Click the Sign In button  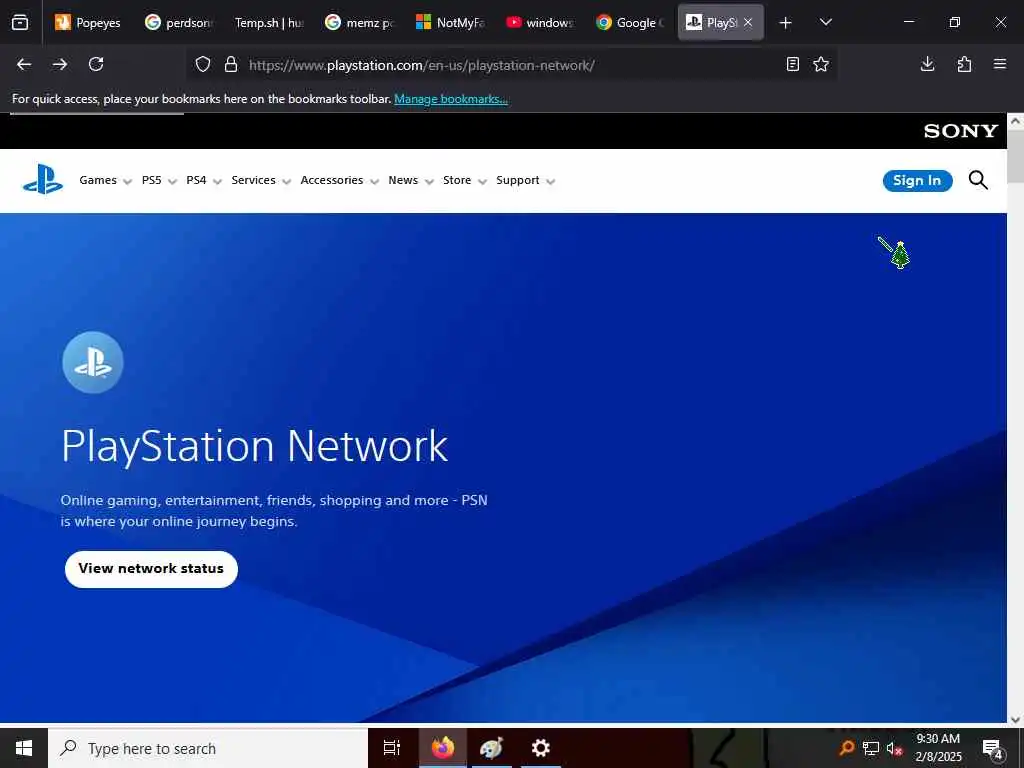tap(917, 181)
